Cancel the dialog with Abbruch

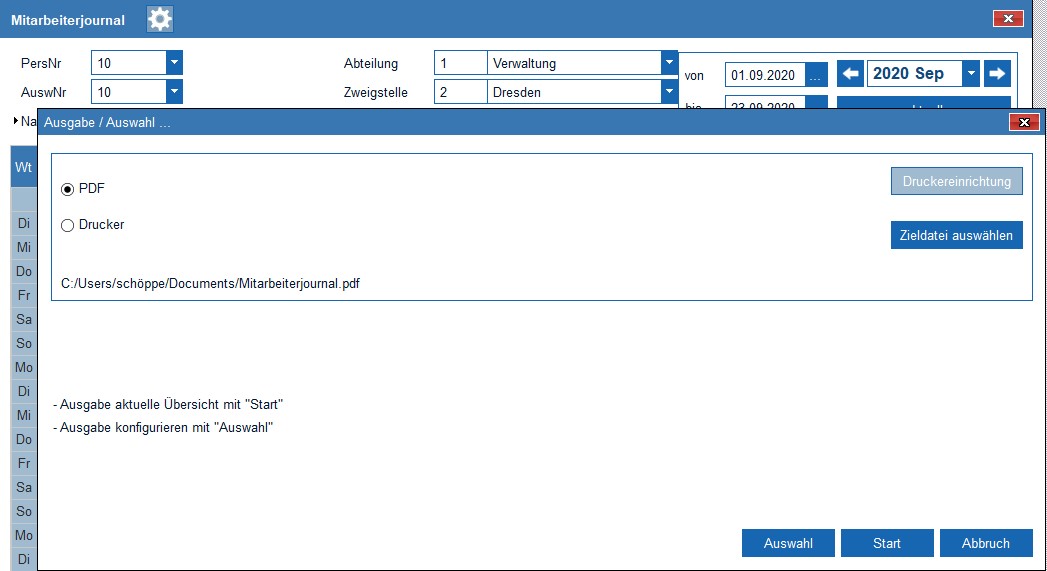point(985,543)
